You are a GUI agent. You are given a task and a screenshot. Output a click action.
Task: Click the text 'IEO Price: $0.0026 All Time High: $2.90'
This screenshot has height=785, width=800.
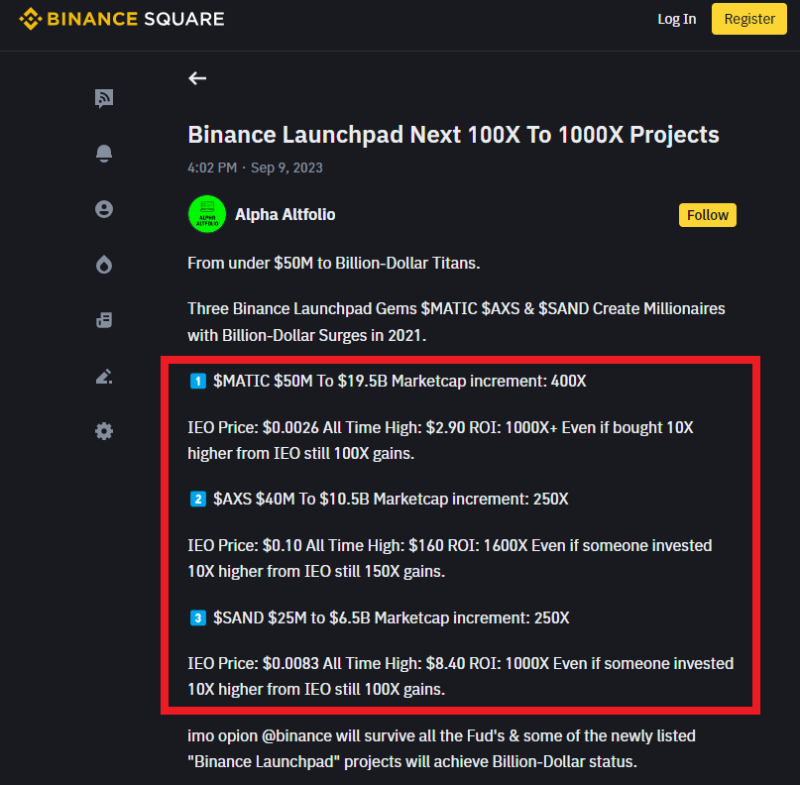click(x=326, y=427)
